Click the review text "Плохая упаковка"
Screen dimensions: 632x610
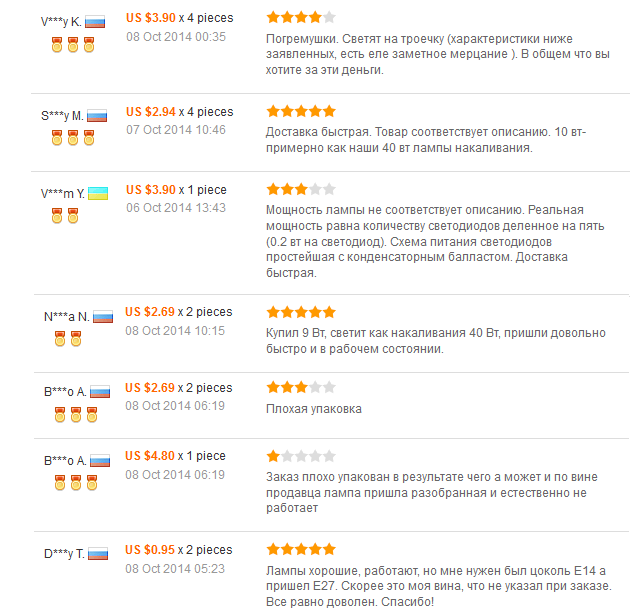[x=314, y=408]
